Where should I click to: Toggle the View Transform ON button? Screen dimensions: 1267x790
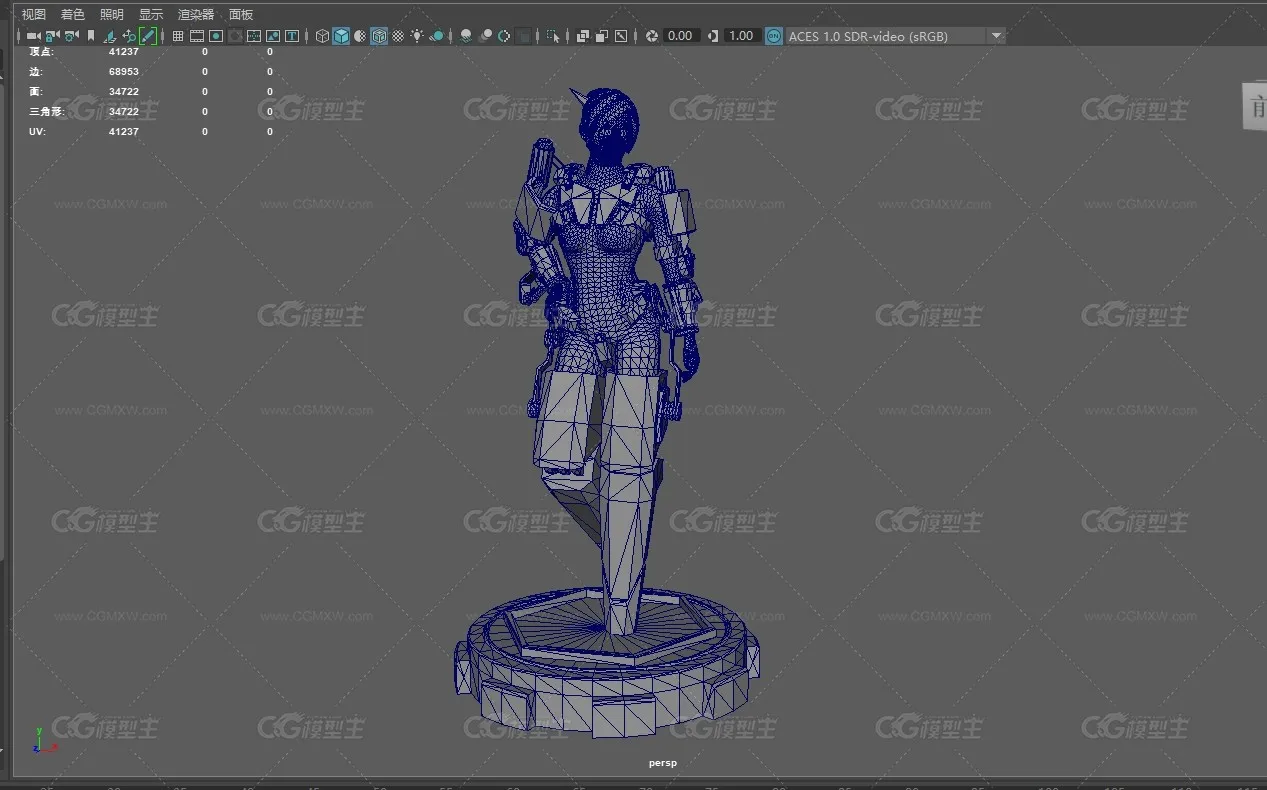click(774, 36)
